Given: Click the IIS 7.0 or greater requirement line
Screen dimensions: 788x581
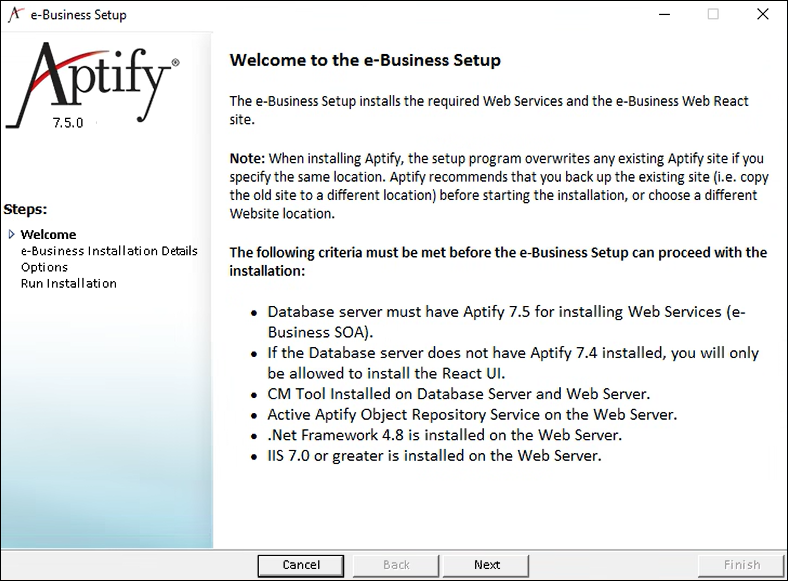Looking at the screenshot, I should [x=434, y=455].
